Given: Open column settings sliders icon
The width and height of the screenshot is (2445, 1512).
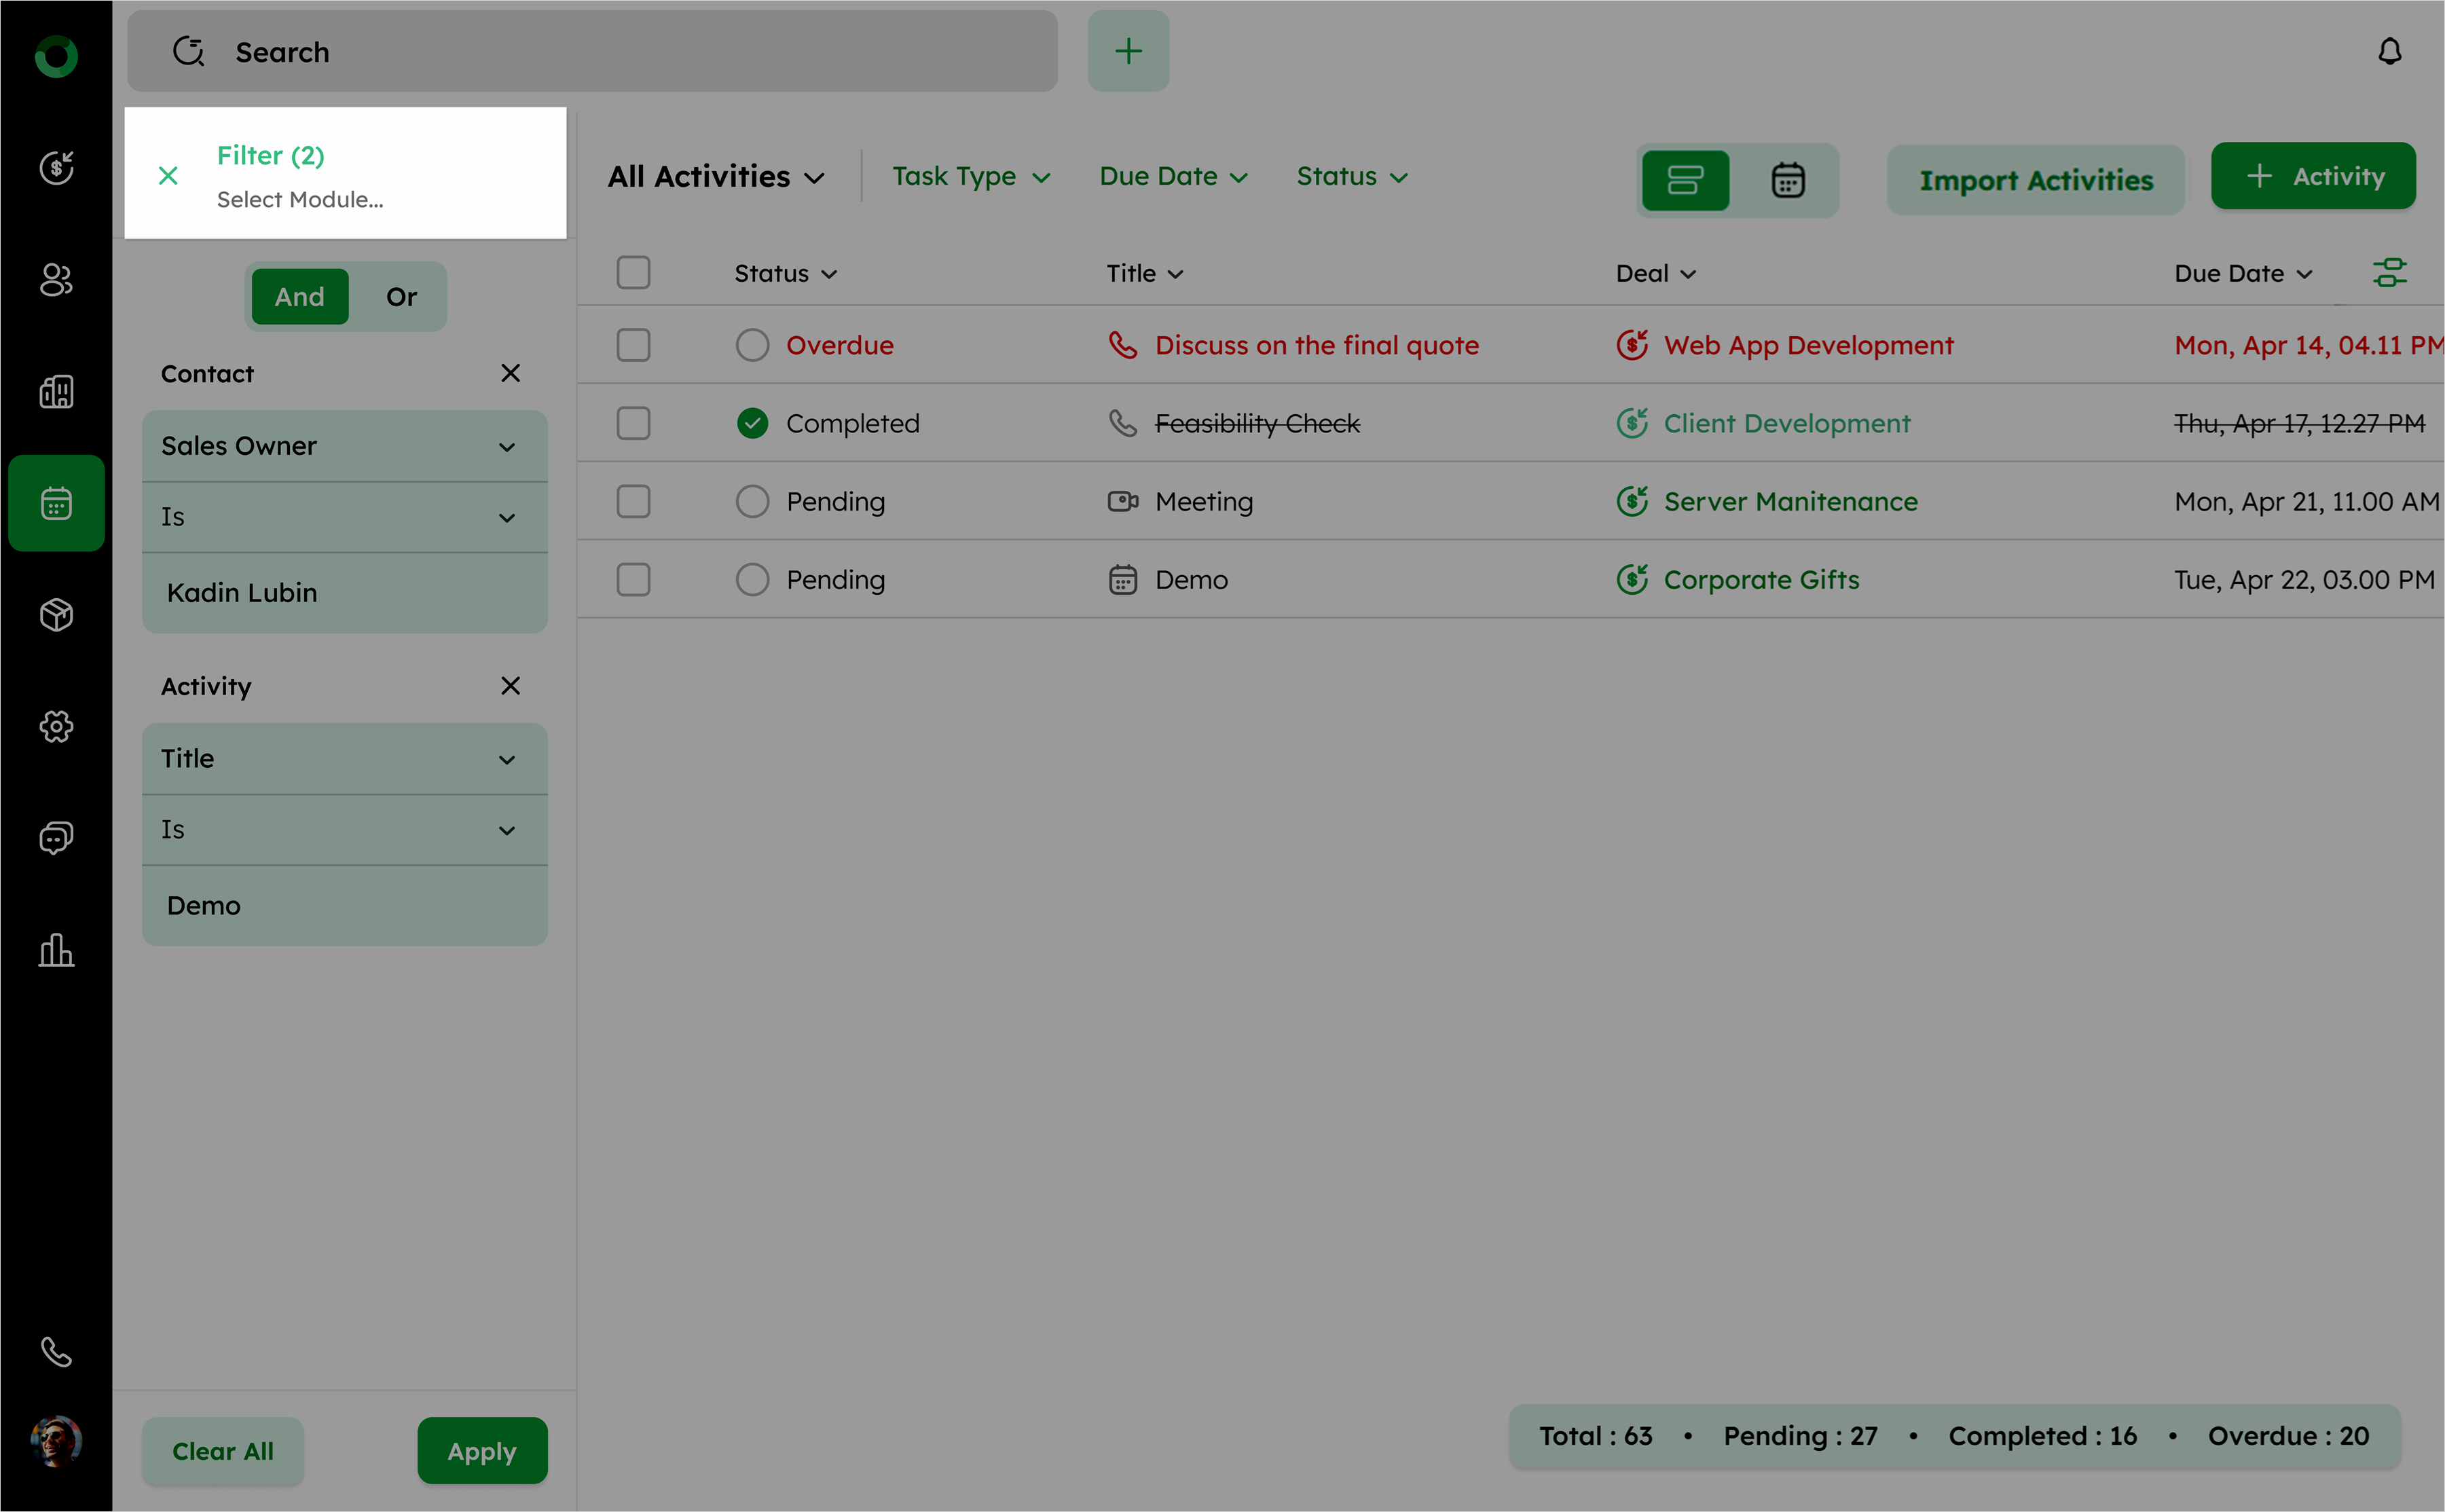Looking at the screenshot, I should pyautogui.click(x=2389, y=273).
